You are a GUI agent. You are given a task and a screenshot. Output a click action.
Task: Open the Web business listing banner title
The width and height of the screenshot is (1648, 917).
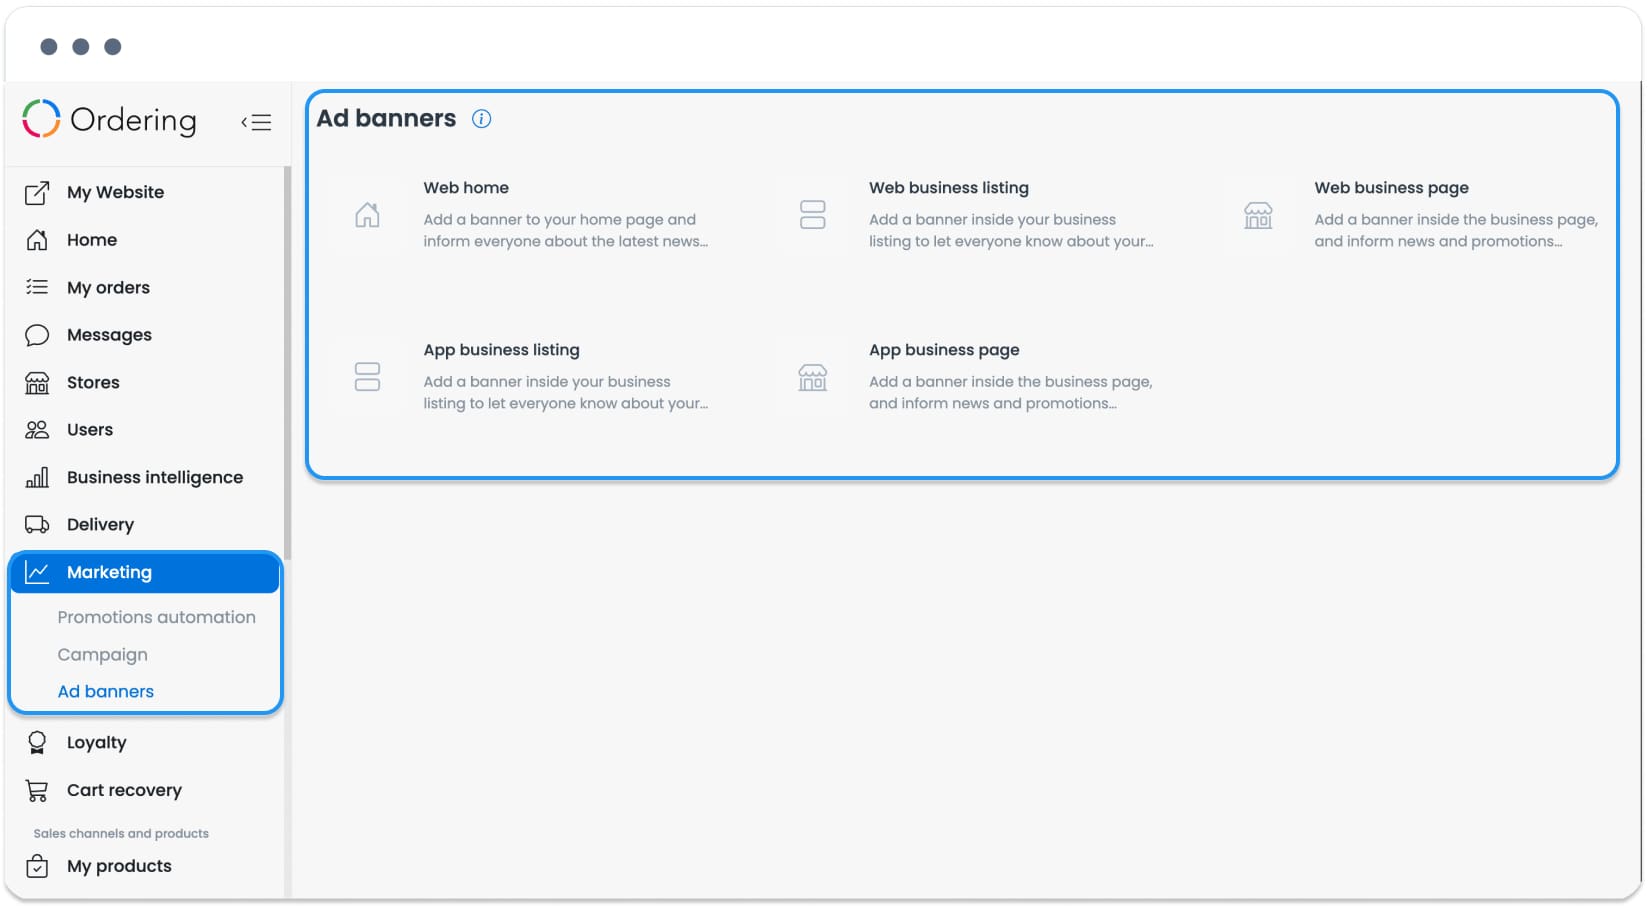tap(949, 188)
